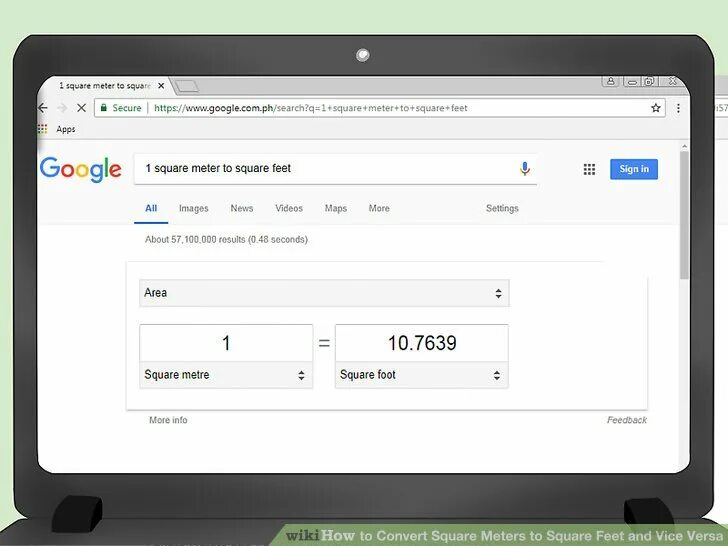Stop page loading with the X icon
Screen dimensions: 728x546
coord(81,108)
